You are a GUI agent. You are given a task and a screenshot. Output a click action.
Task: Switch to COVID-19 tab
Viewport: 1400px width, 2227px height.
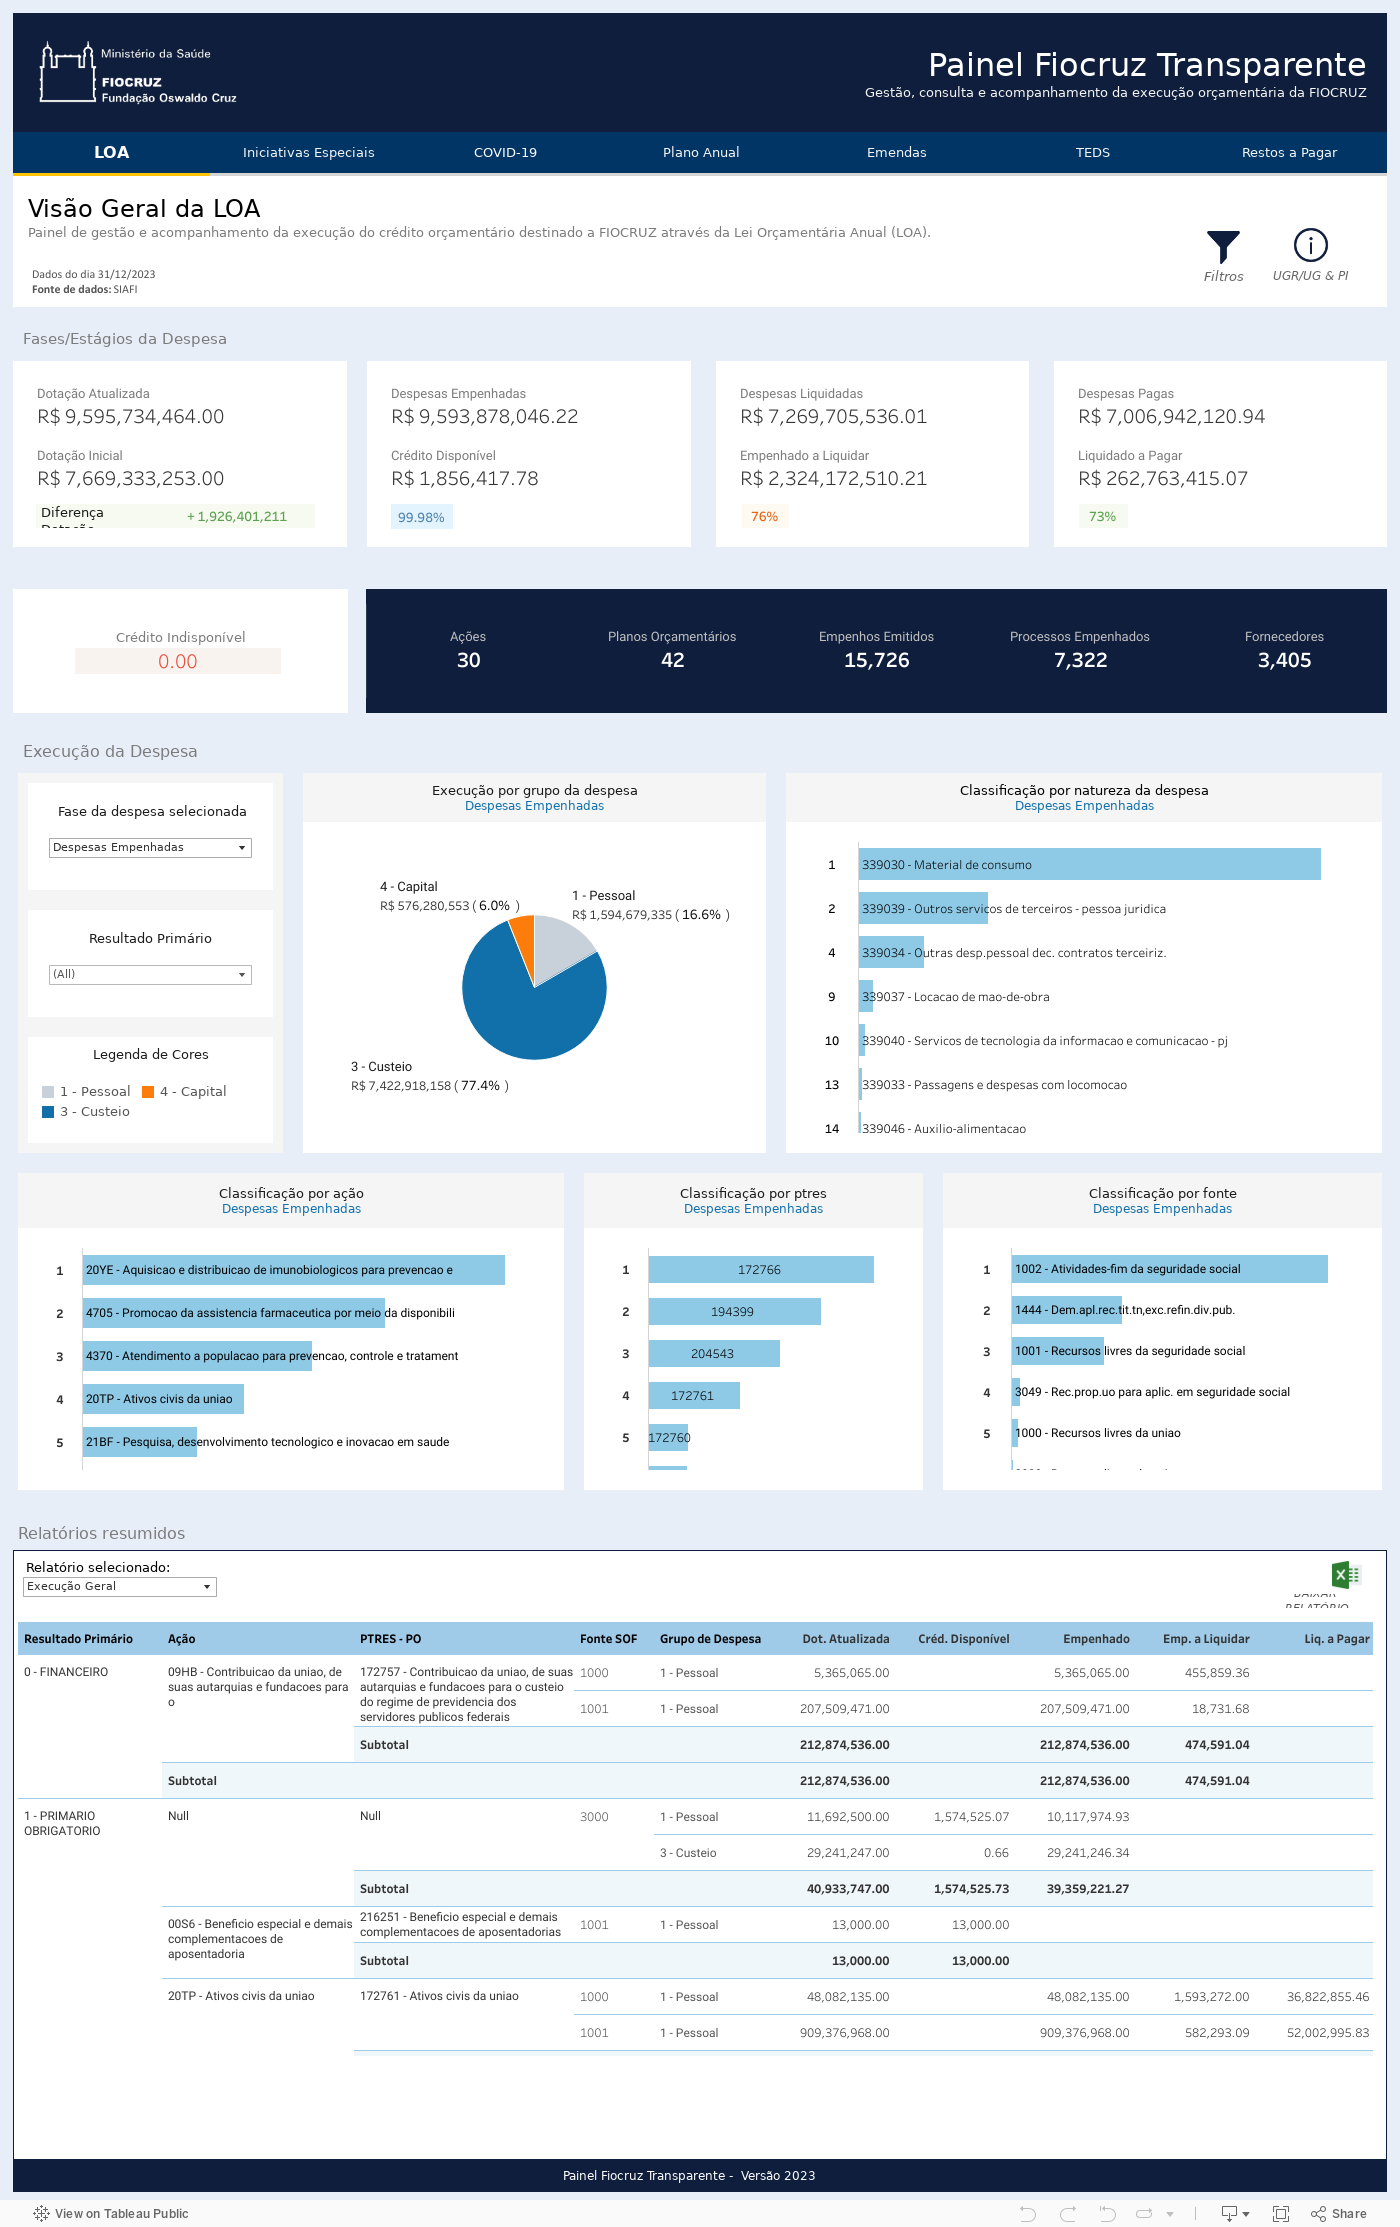tap(505, 152)
